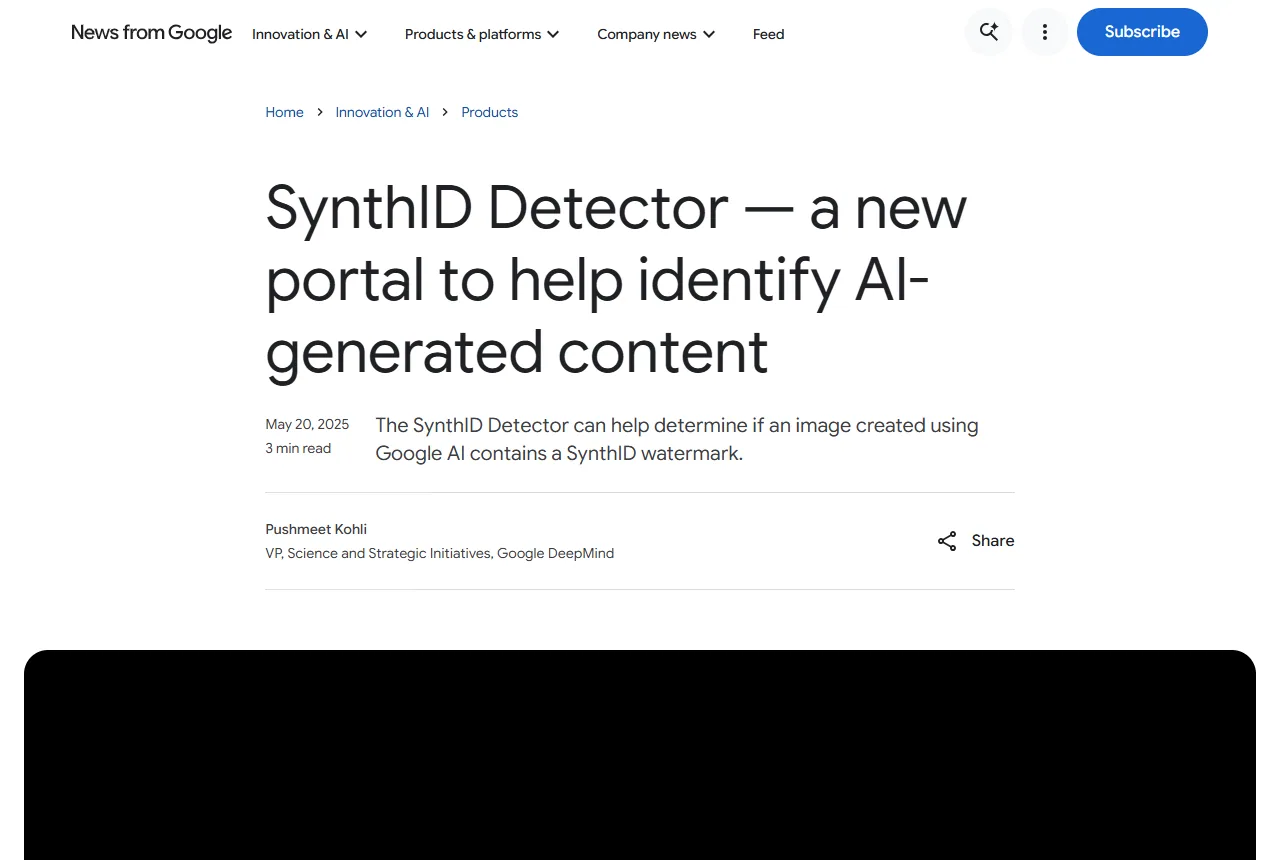Viewport: 1280px width, 860px height.
Task: Click the May 20, 2025 date
Action: pos(307,424)
